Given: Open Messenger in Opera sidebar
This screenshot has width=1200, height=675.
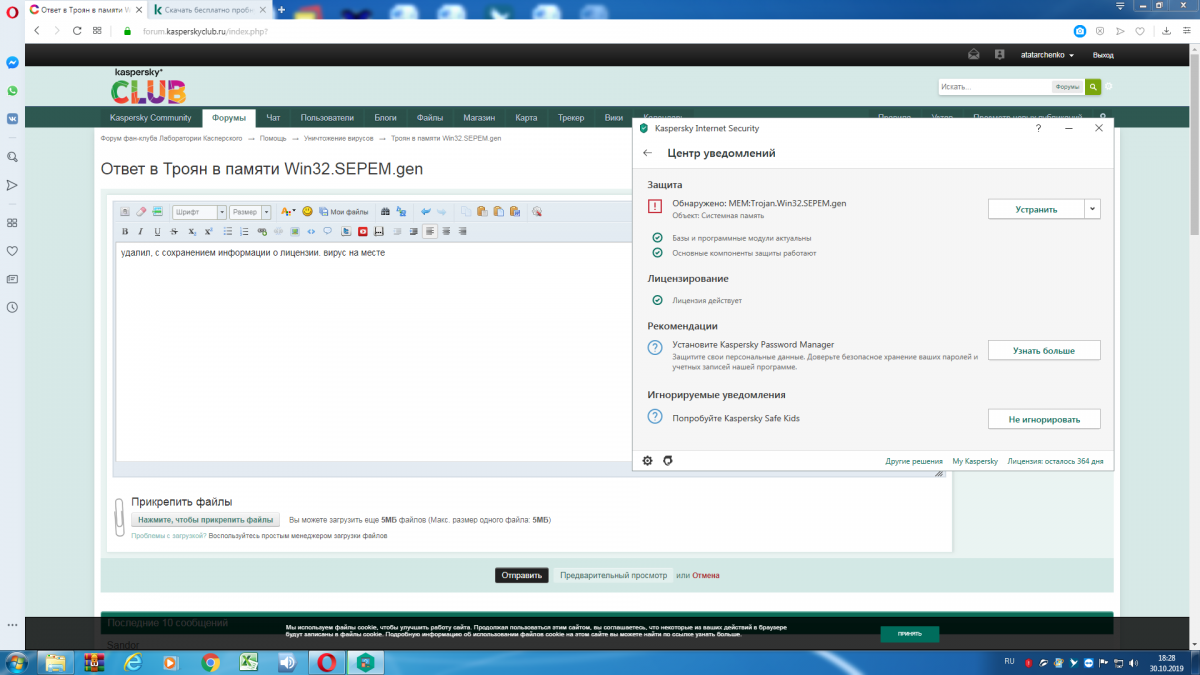Looking at the screenshot, I should (12, 62).
